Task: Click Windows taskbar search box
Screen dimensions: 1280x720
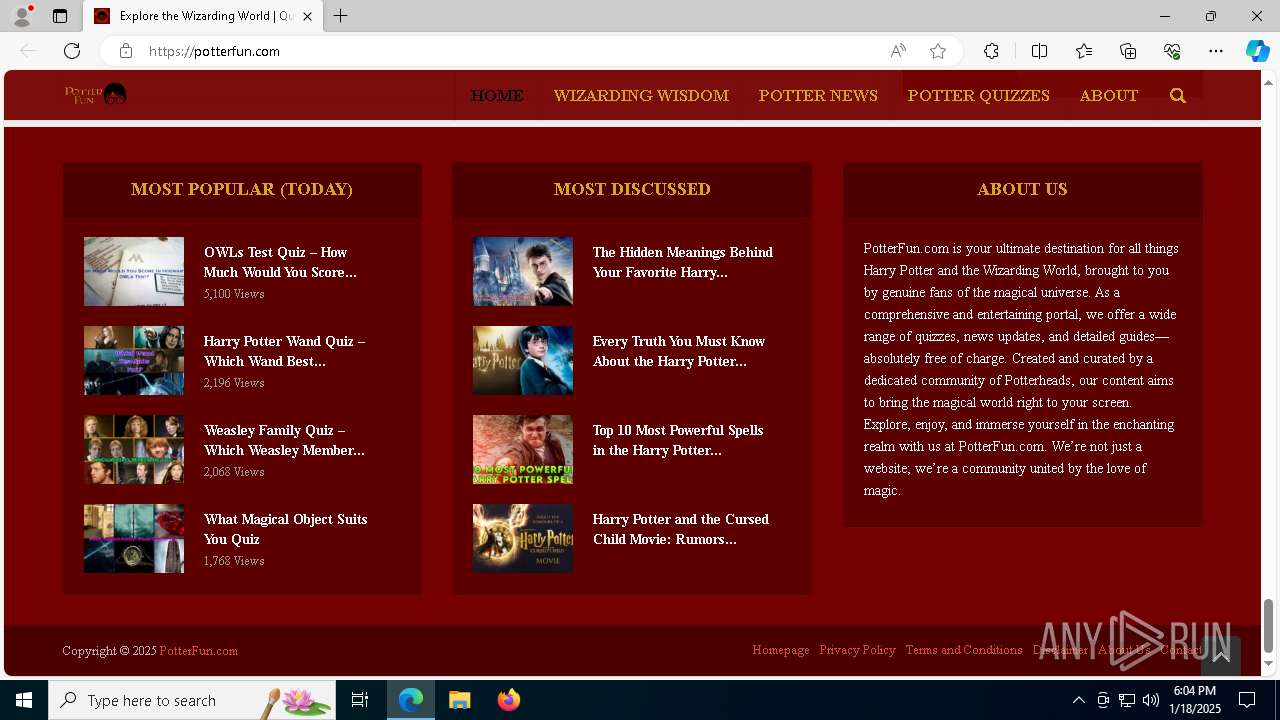Action: click(192, 700)
